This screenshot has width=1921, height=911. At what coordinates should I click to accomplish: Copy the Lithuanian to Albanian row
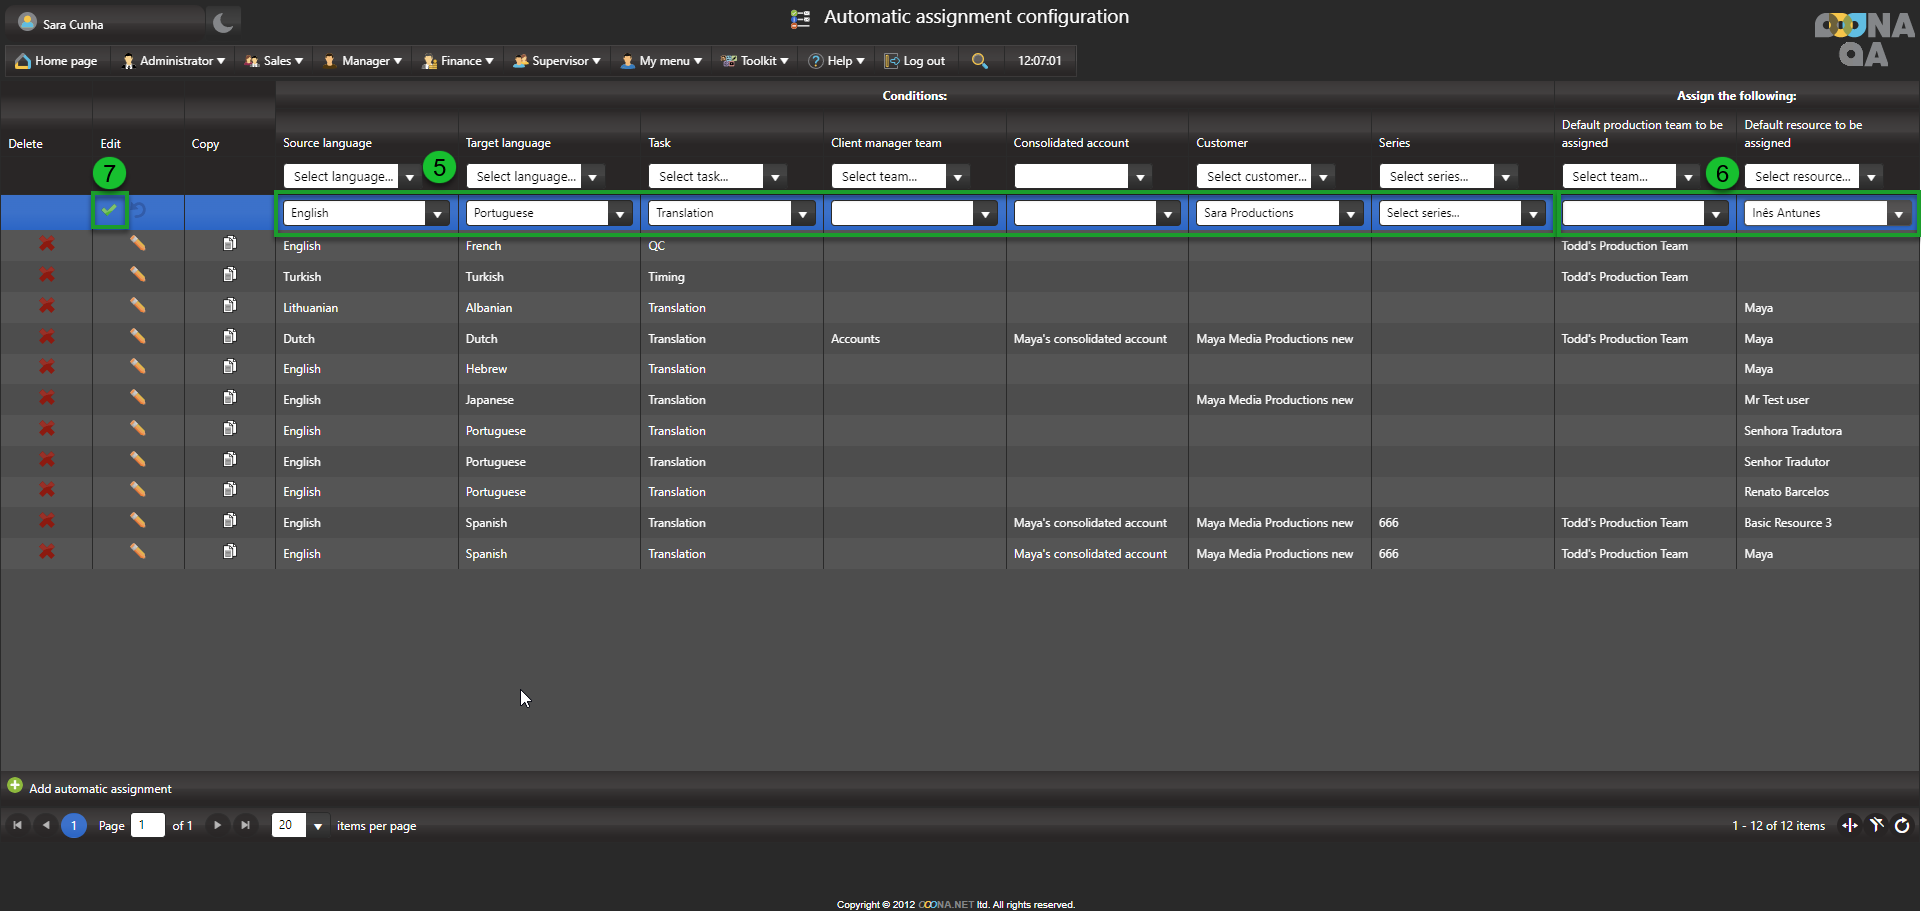point(230,306)
